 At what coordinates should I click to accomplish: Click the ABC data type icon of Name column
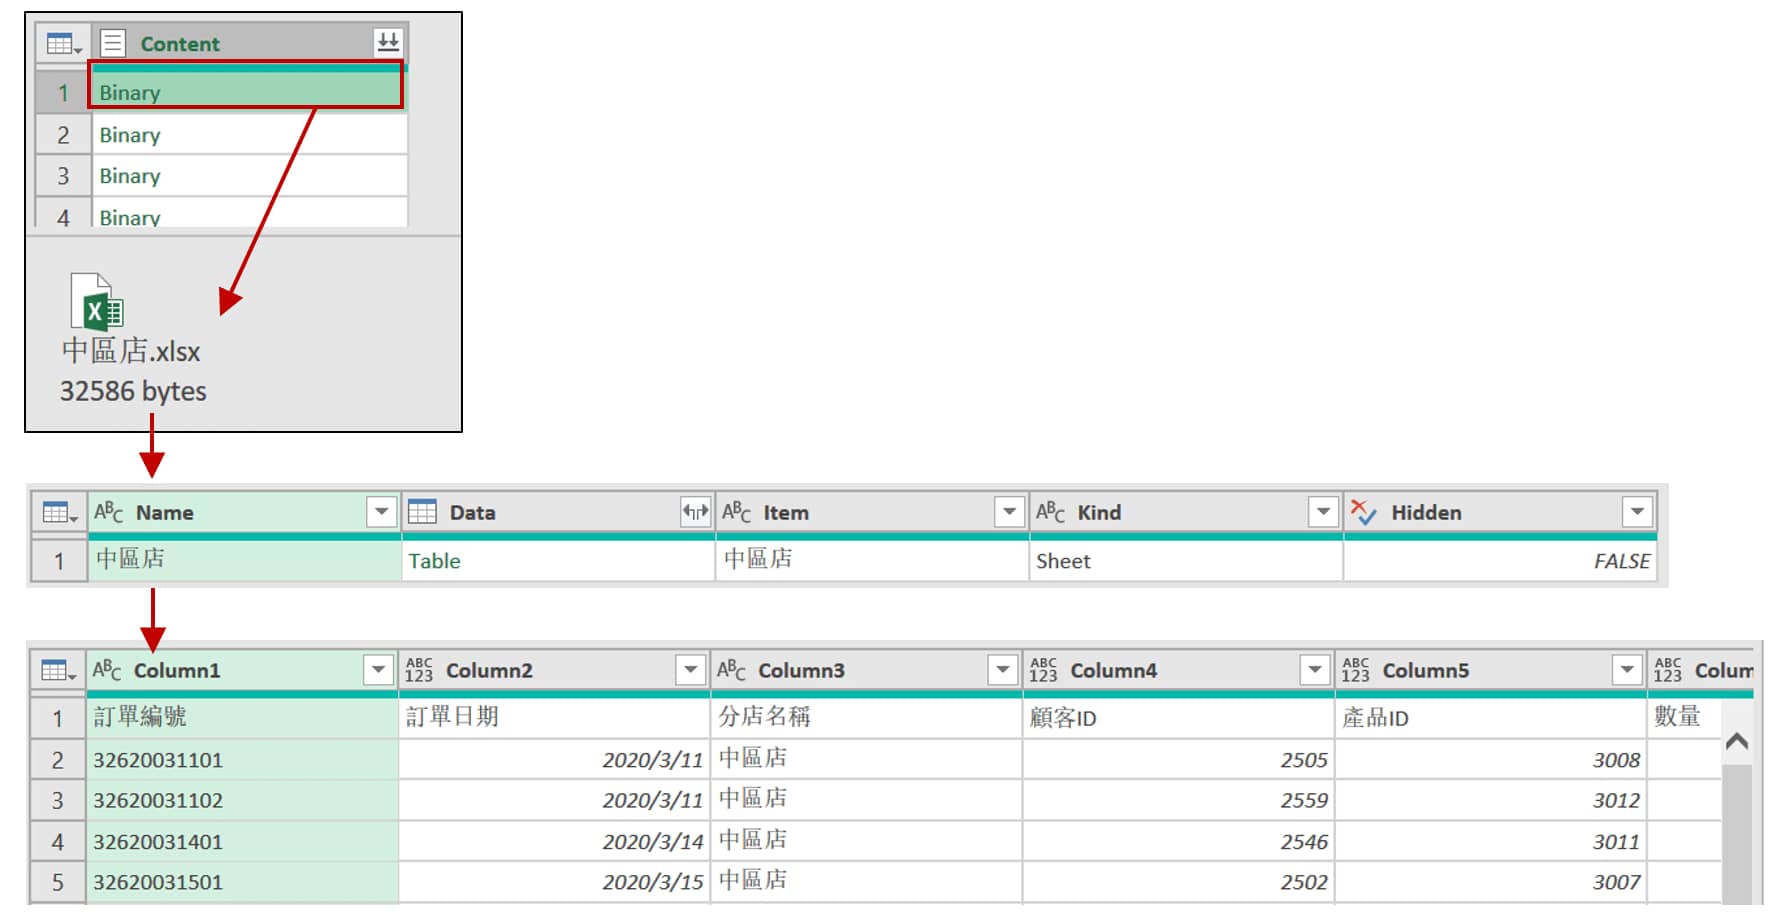coord(108,512)
